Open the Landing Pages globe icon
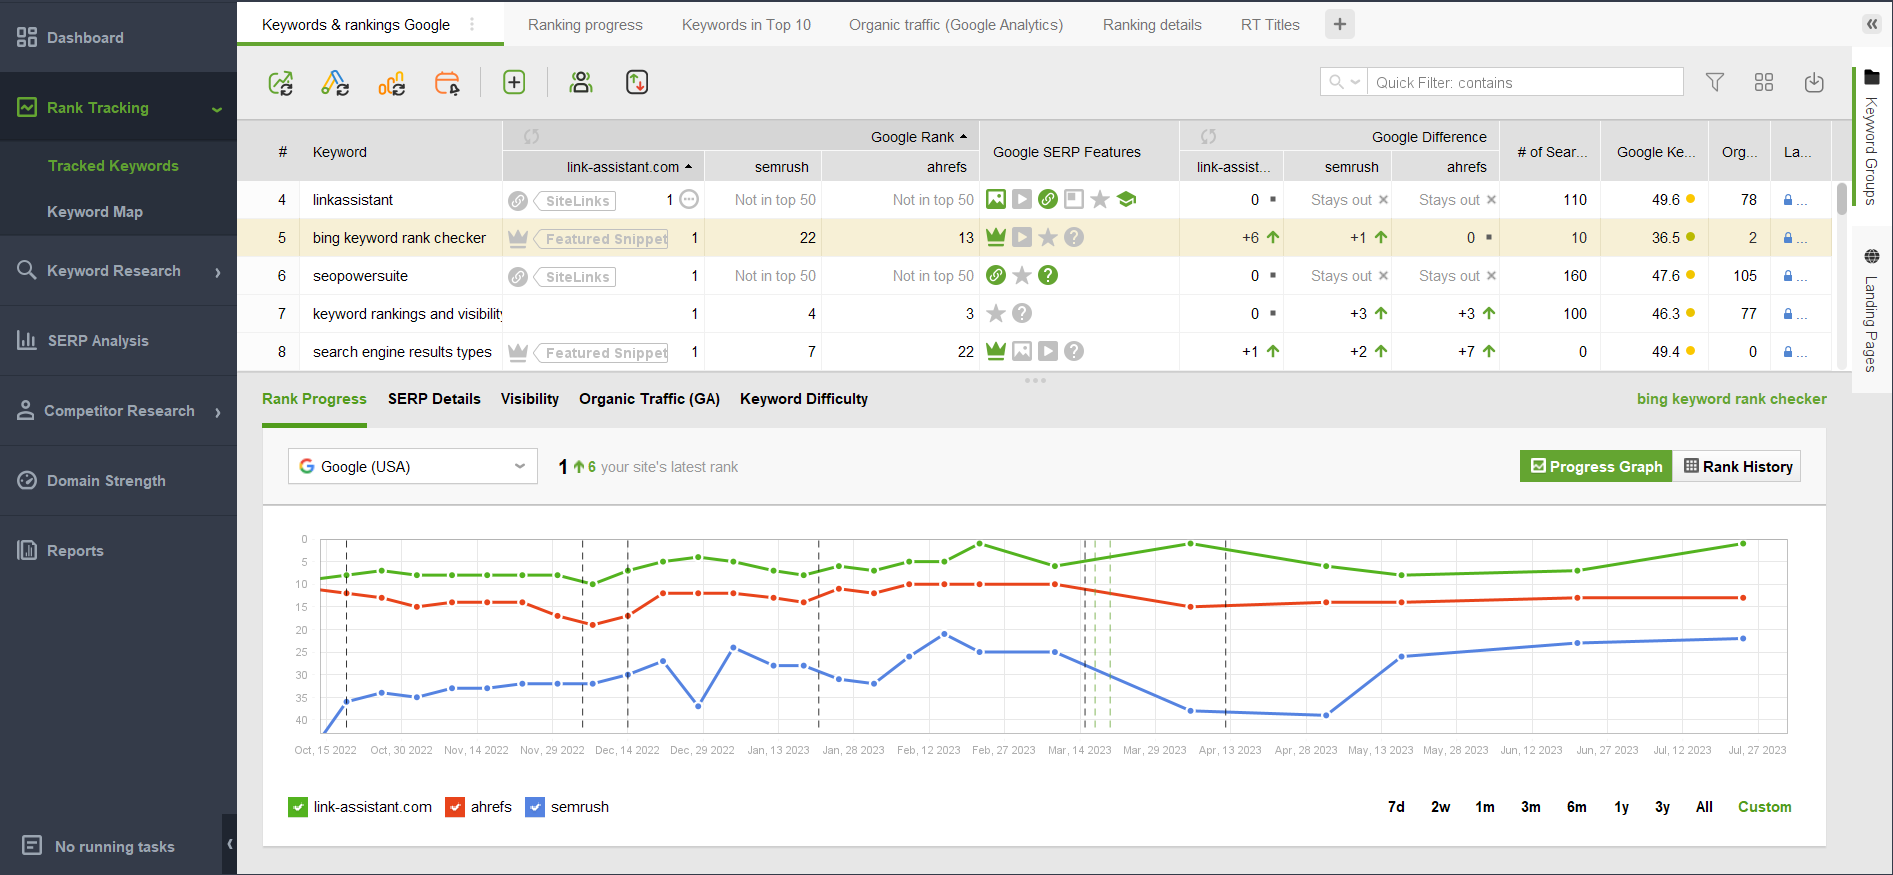Screen dimensions: 1893x875 (1872, 256)
